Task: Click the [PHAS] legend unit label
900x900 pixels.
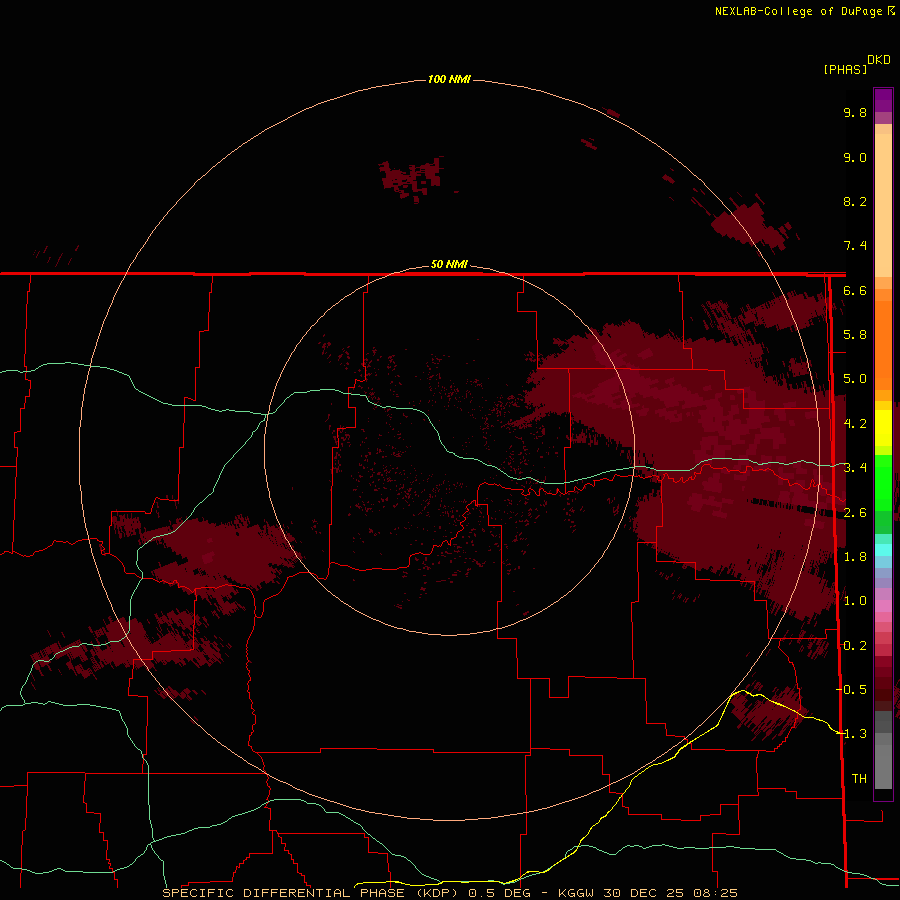Action: (845, 69)
